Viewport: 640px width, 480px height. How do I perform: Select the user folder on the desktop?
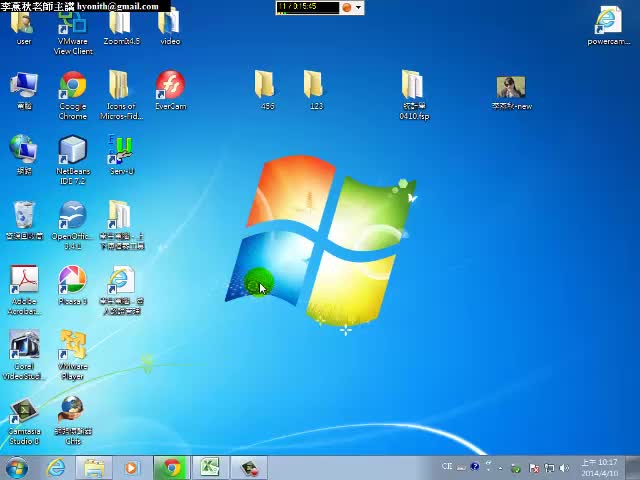coord(23,29)
